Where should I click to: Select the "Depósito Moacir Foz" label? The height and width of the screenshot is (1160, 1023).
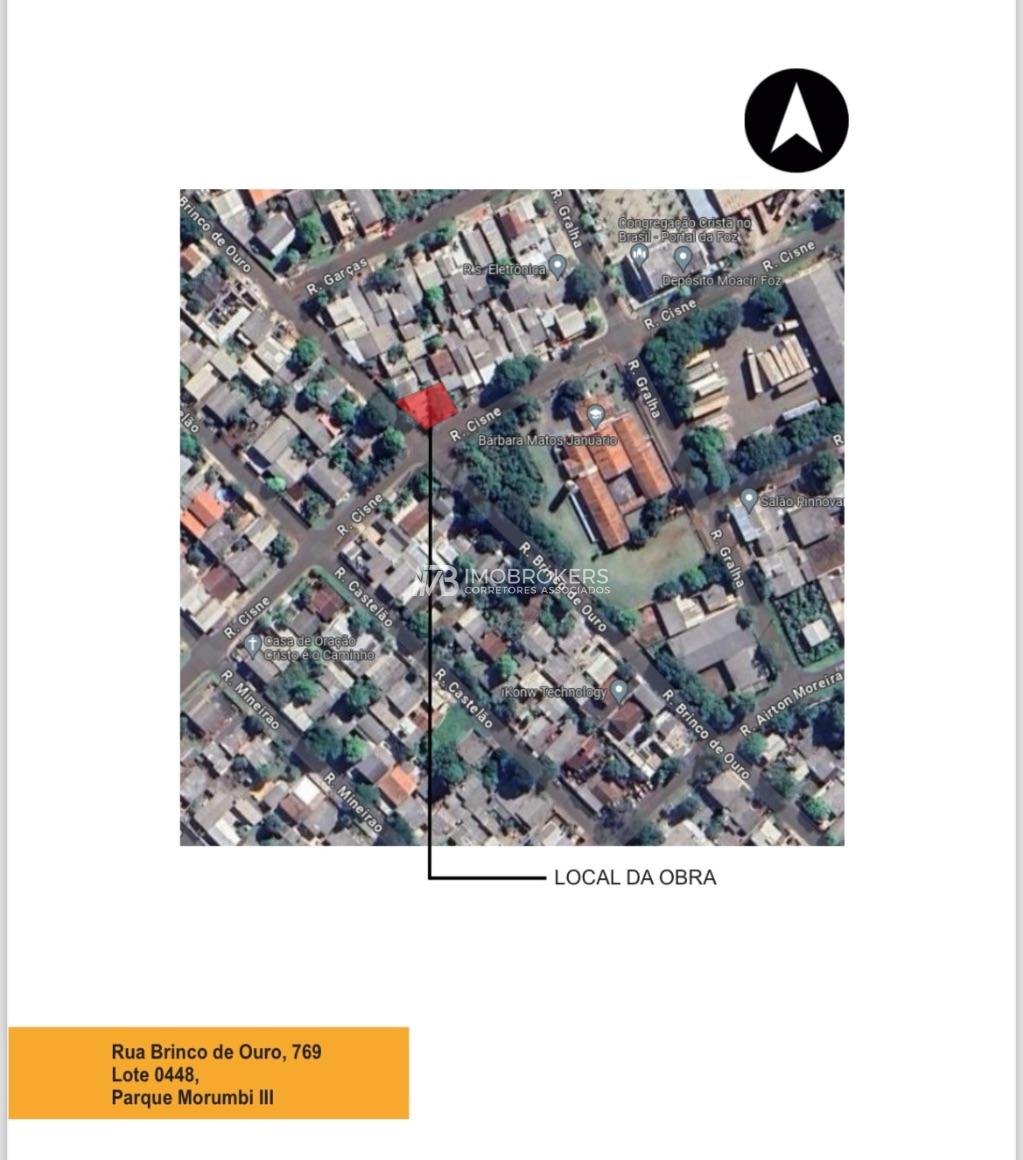[722, 281]
